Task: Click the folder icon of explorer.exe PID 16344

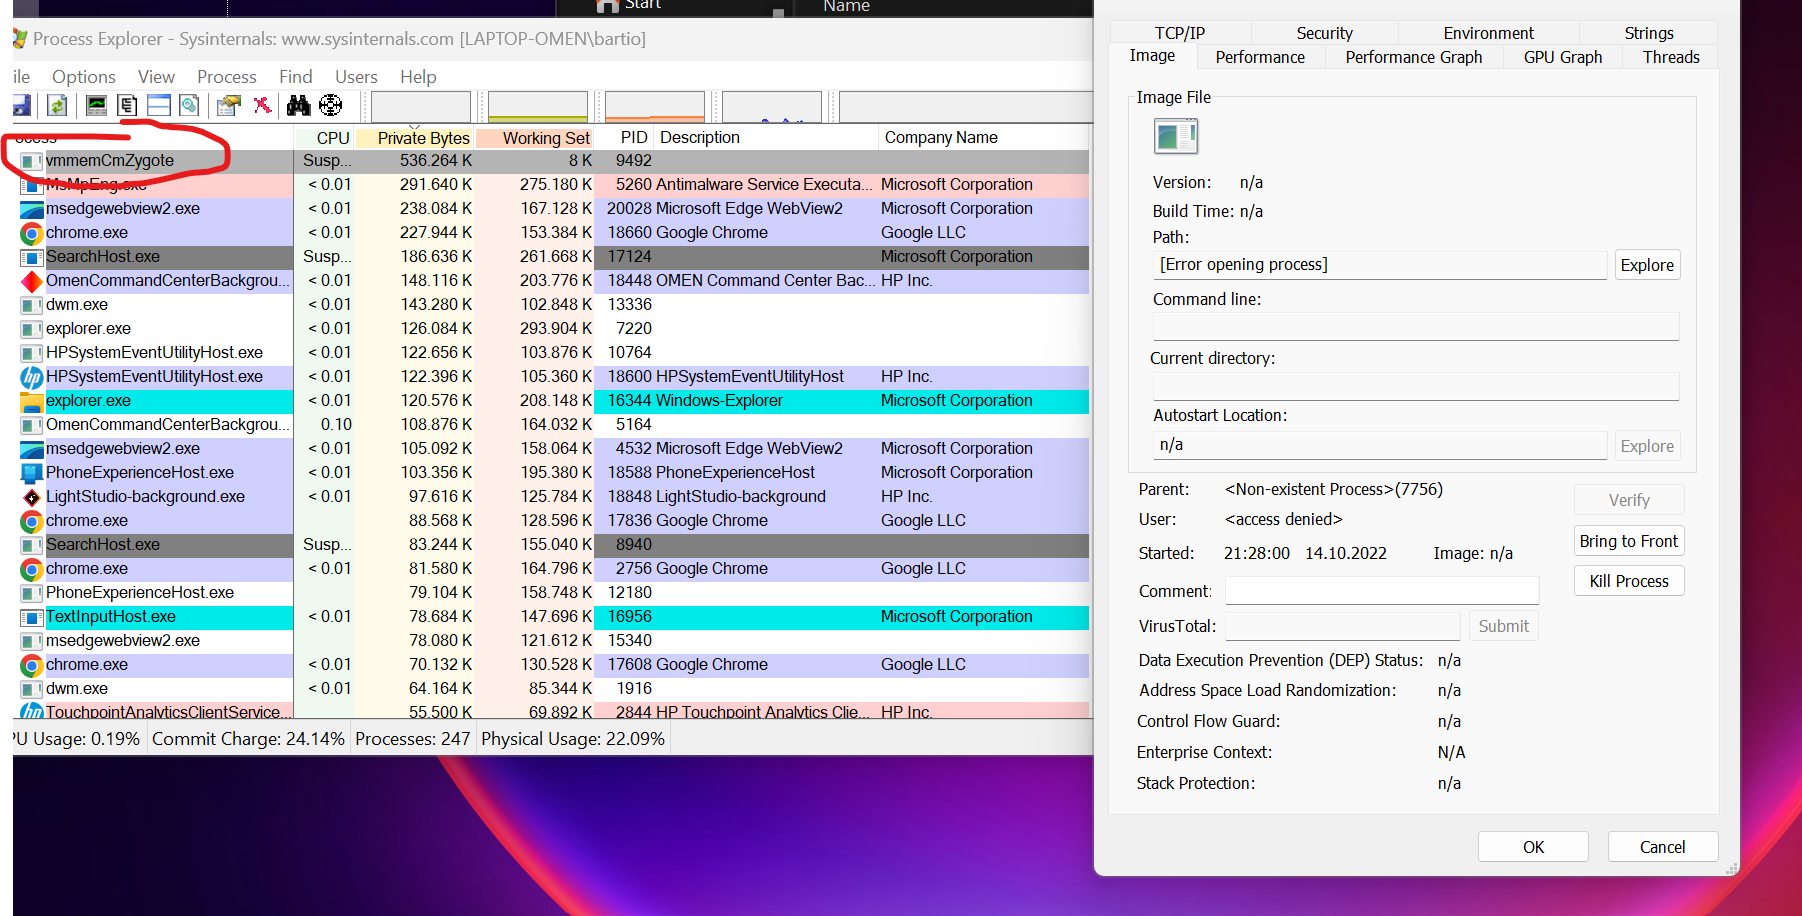Action: click(32, 401)
